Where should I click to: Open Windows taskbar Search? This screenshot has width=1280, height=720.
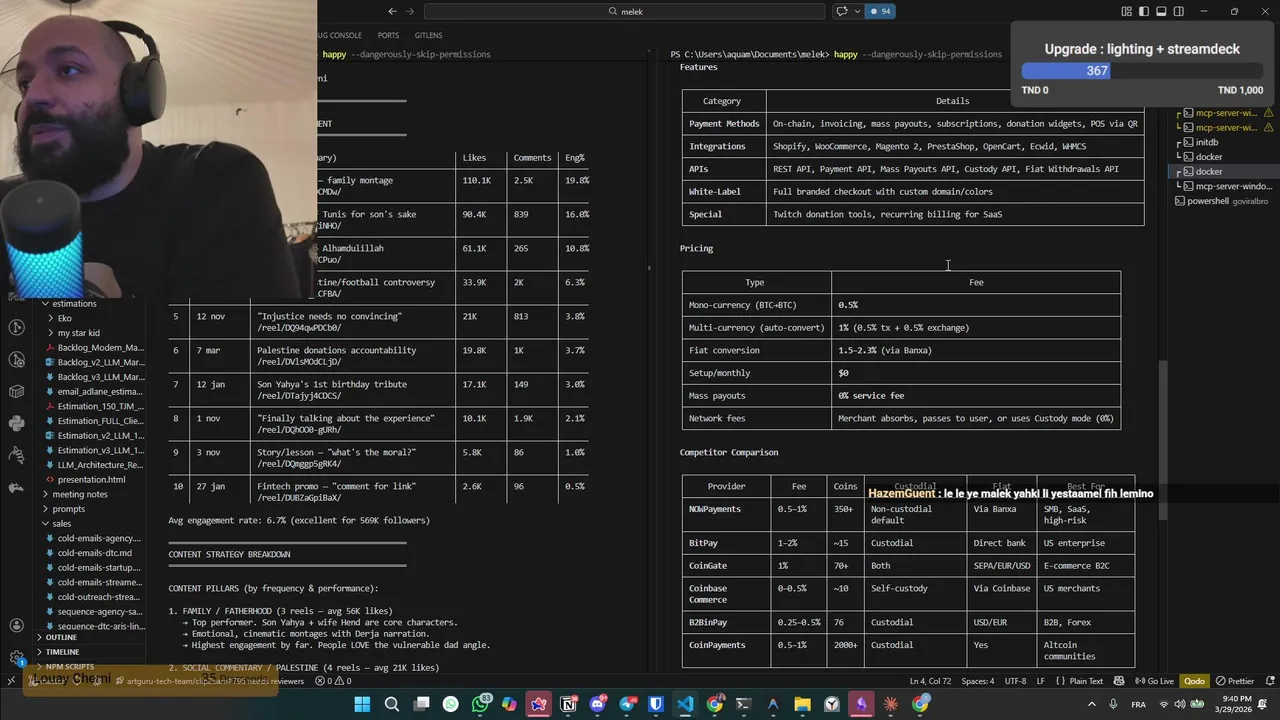pyautogui.click(x=392, y=704)
